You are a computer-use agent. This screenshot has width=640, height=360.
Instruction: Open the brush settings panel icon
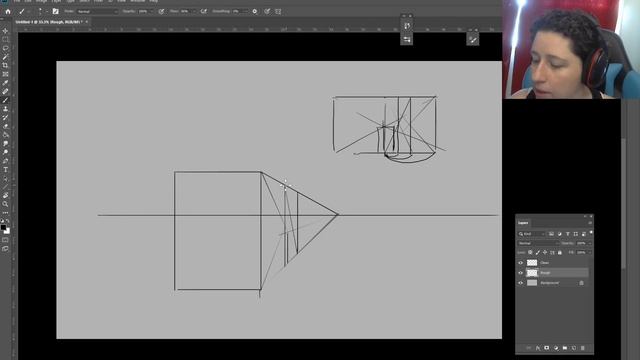[56, 11]
